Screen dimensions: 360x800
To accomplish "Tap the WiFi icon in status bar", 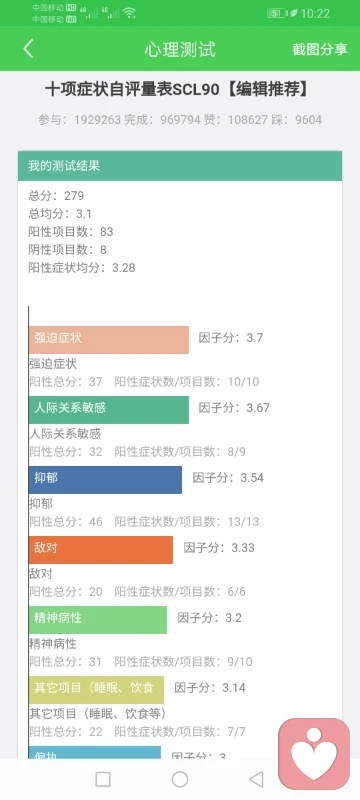I will (130, 13).
